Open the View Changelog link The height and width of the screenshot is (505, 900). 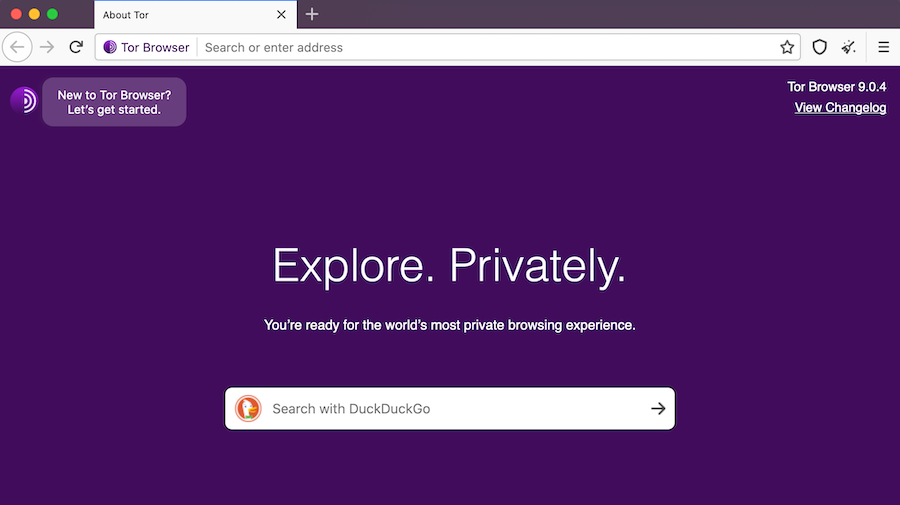(x=840, y=108)
